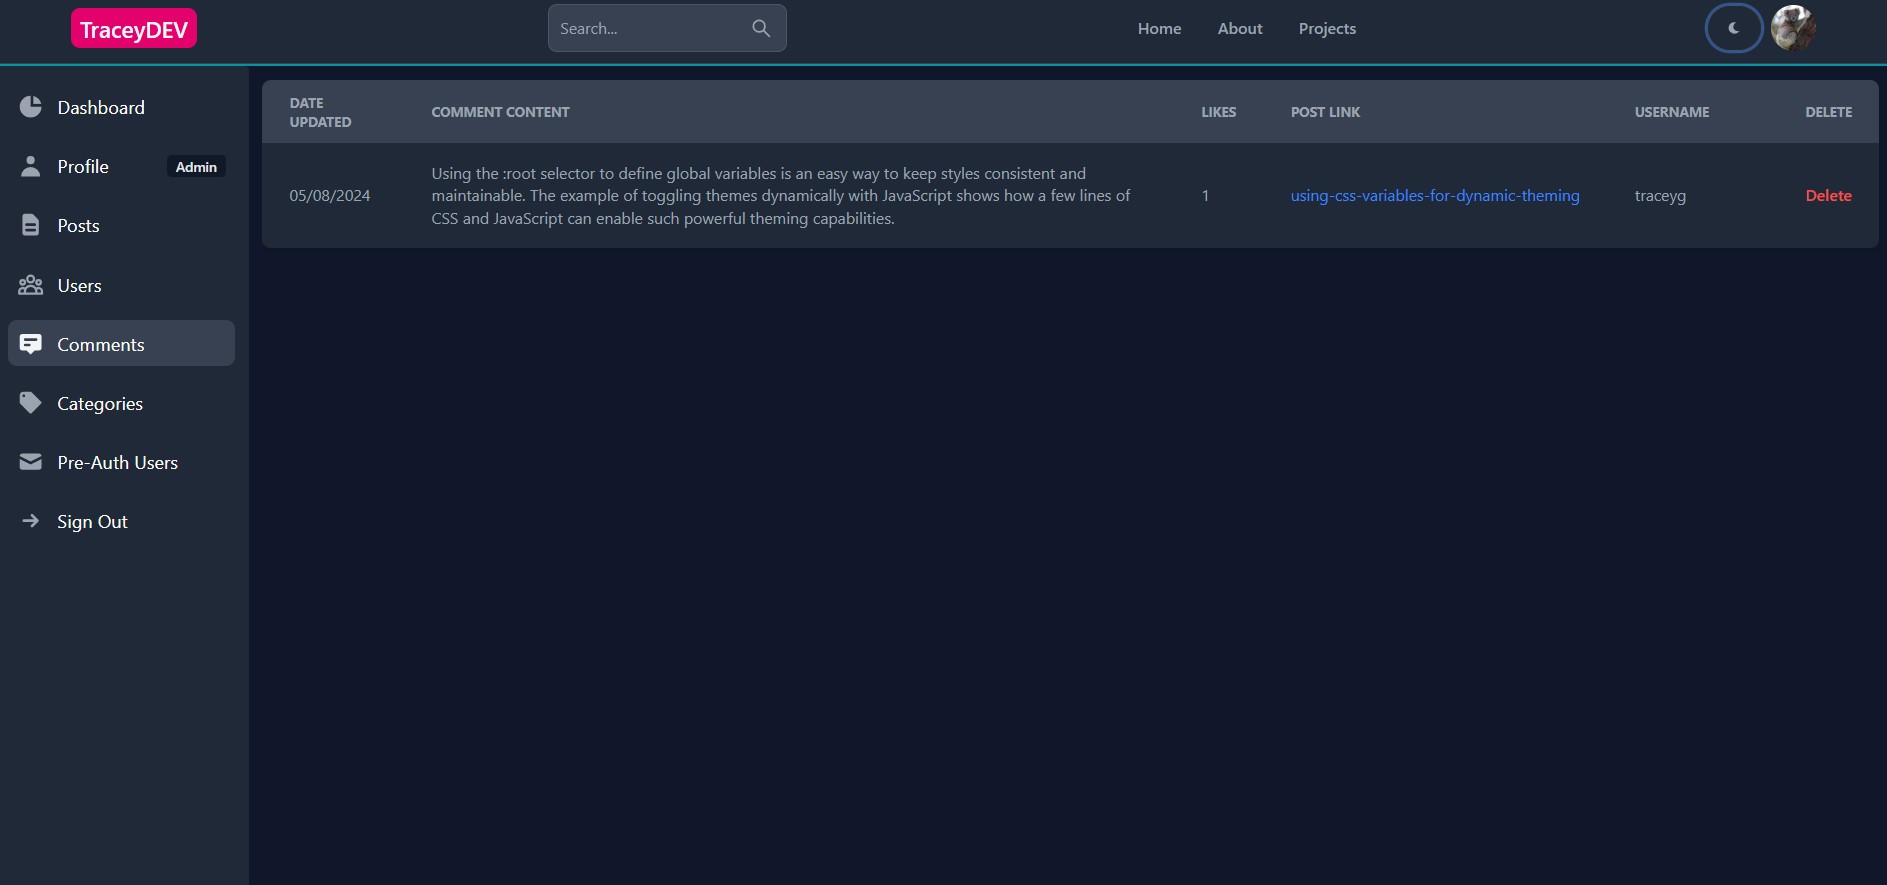Click the Pre-Auth Users envelope icon

click(x=31, y=462)
